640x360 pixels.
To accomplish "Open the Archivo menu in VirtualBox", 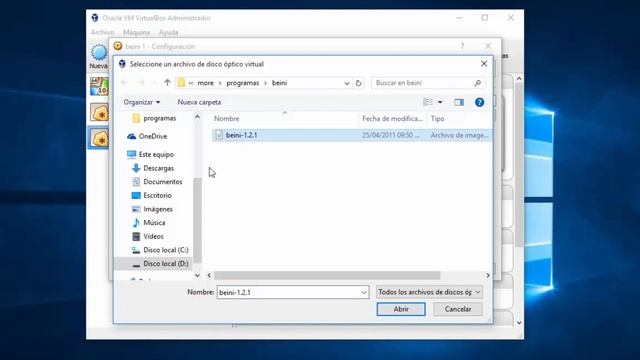I will tap(102, 32).
